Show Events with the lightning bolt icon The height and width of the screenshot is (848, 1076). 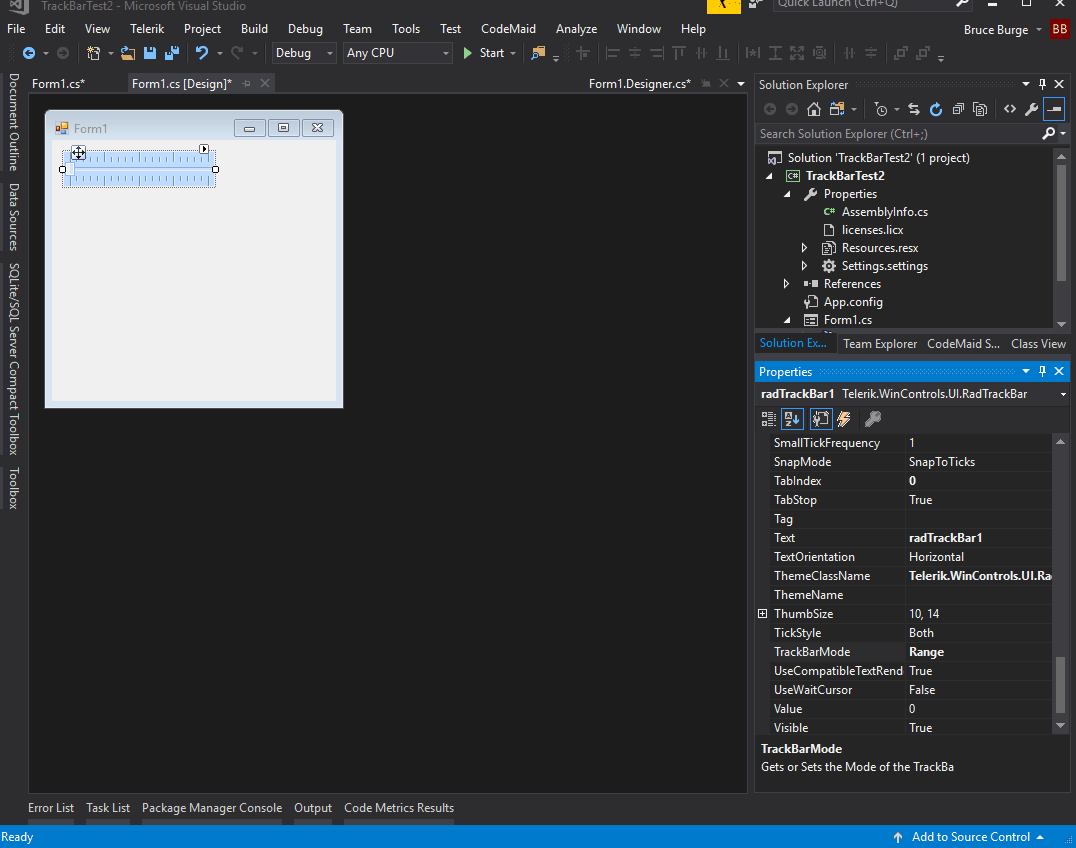[x=844, y=419]
